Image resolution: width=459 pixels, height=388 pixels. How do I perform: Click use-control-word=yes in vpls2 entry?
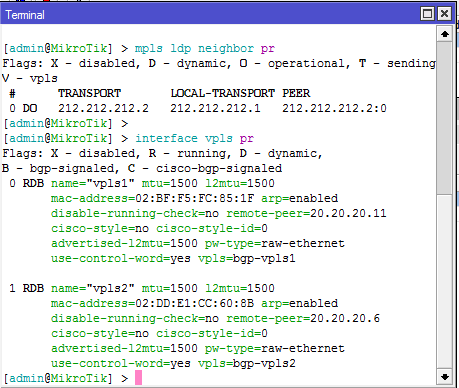coord(121,364)
